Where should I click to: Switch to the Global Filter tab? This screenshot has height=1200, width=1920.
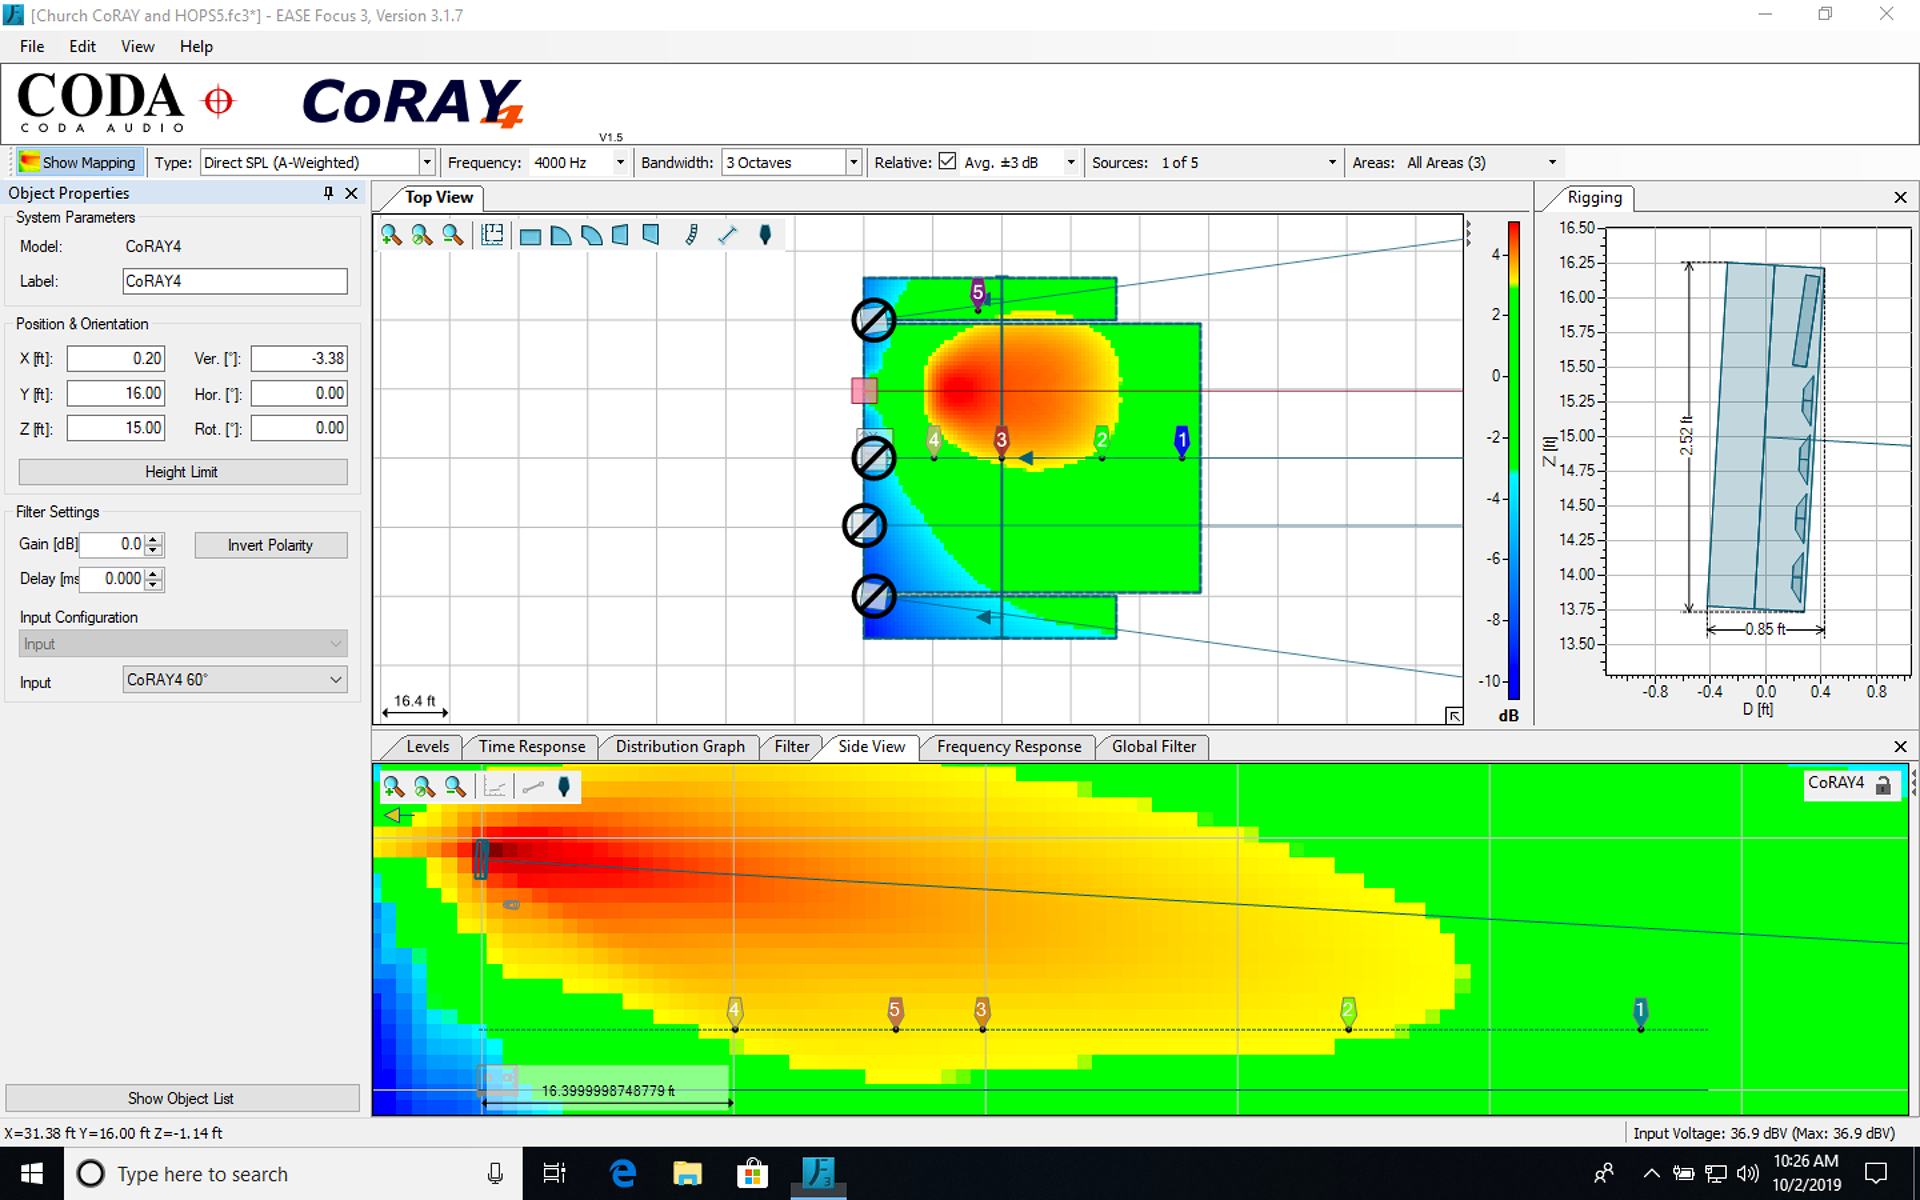tap(1154, 746)
